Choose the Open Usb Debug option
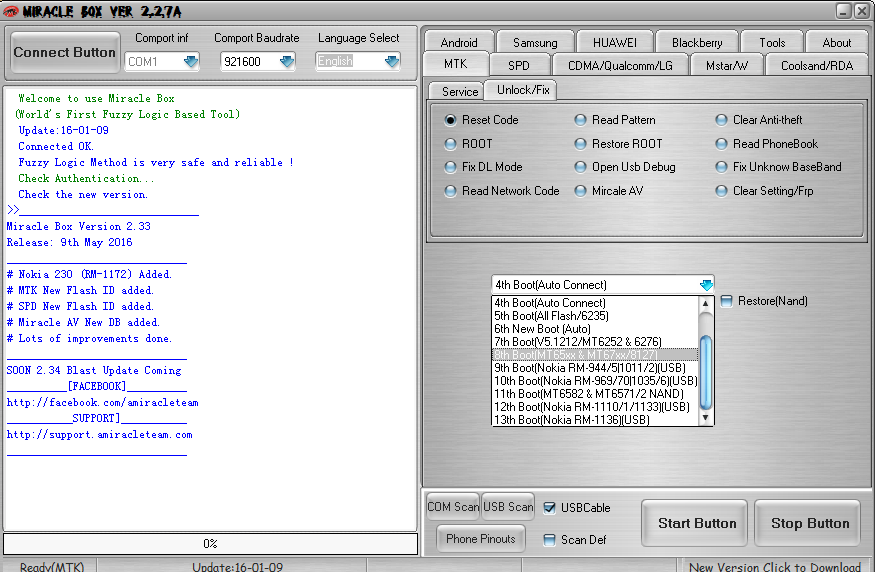Screen dimensions: 875x573 [x=580, y=167]
